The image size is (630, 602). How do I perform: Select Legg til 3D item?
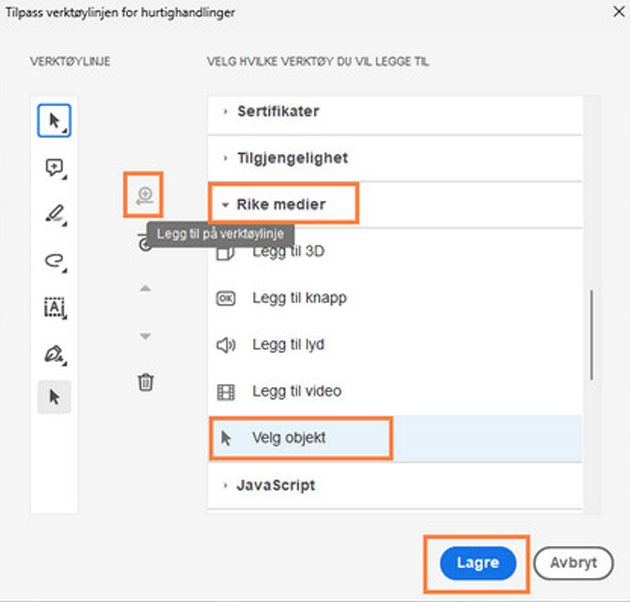tap(288, 252)
